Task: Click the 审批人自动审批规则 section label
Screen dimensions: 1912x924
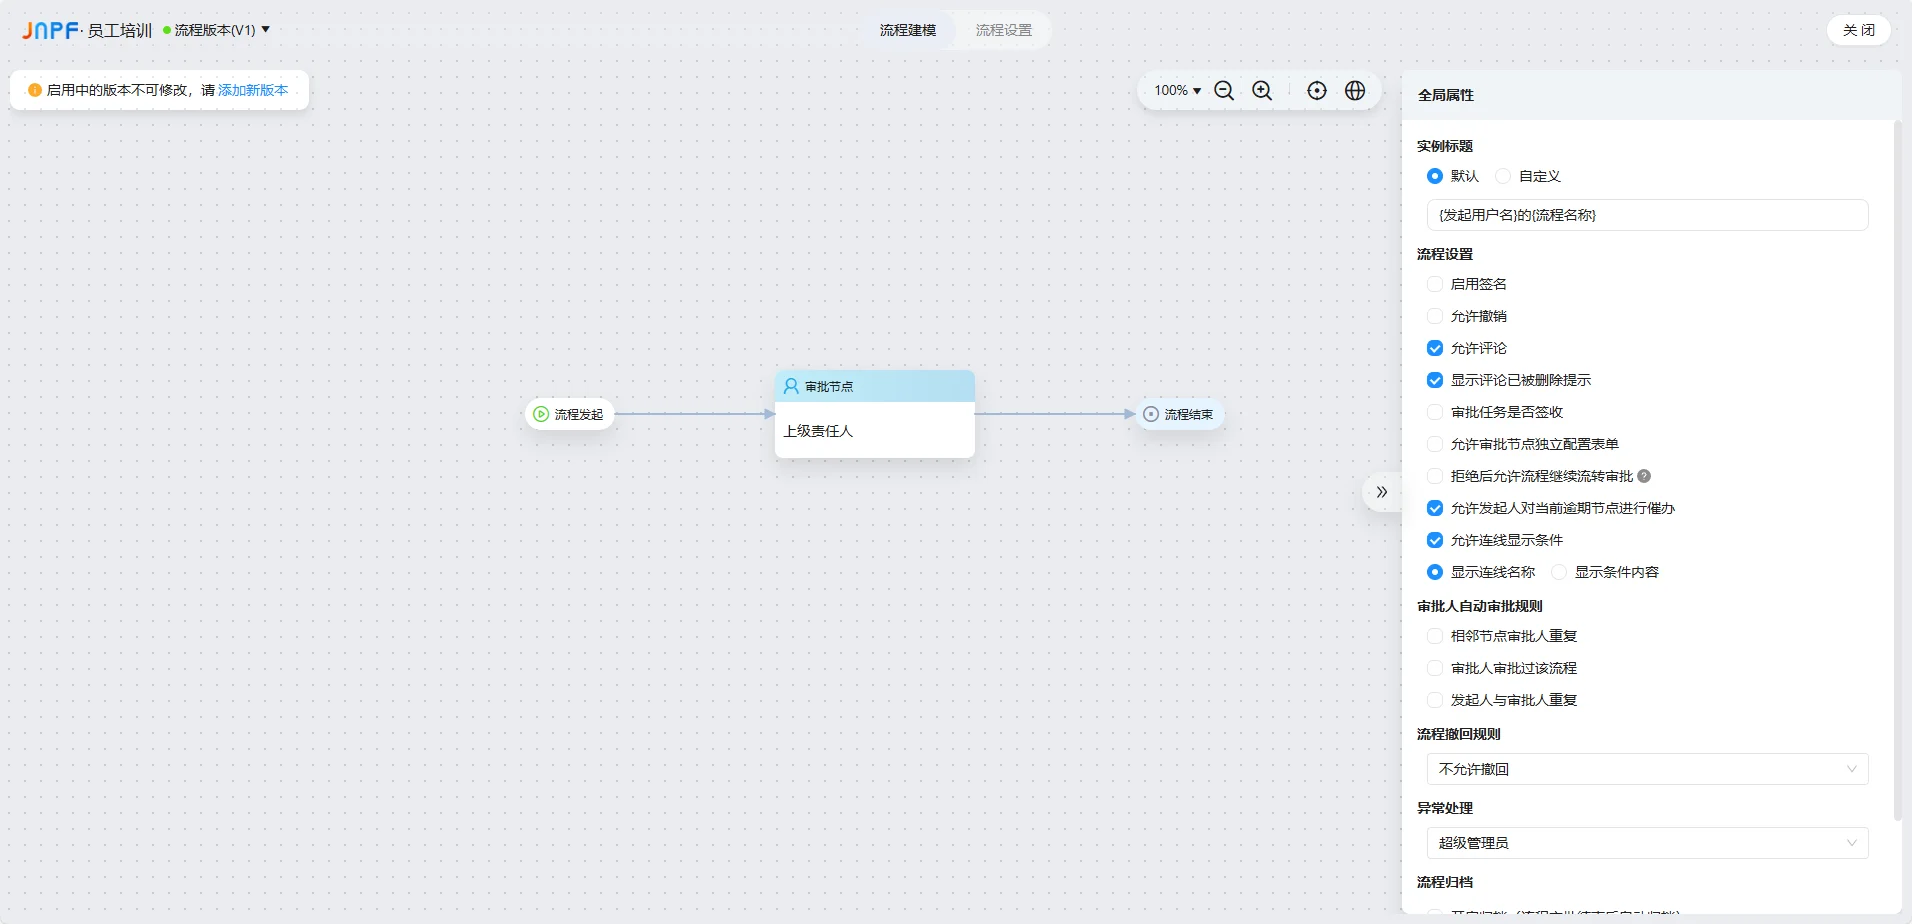Action: coord(1480,606)
